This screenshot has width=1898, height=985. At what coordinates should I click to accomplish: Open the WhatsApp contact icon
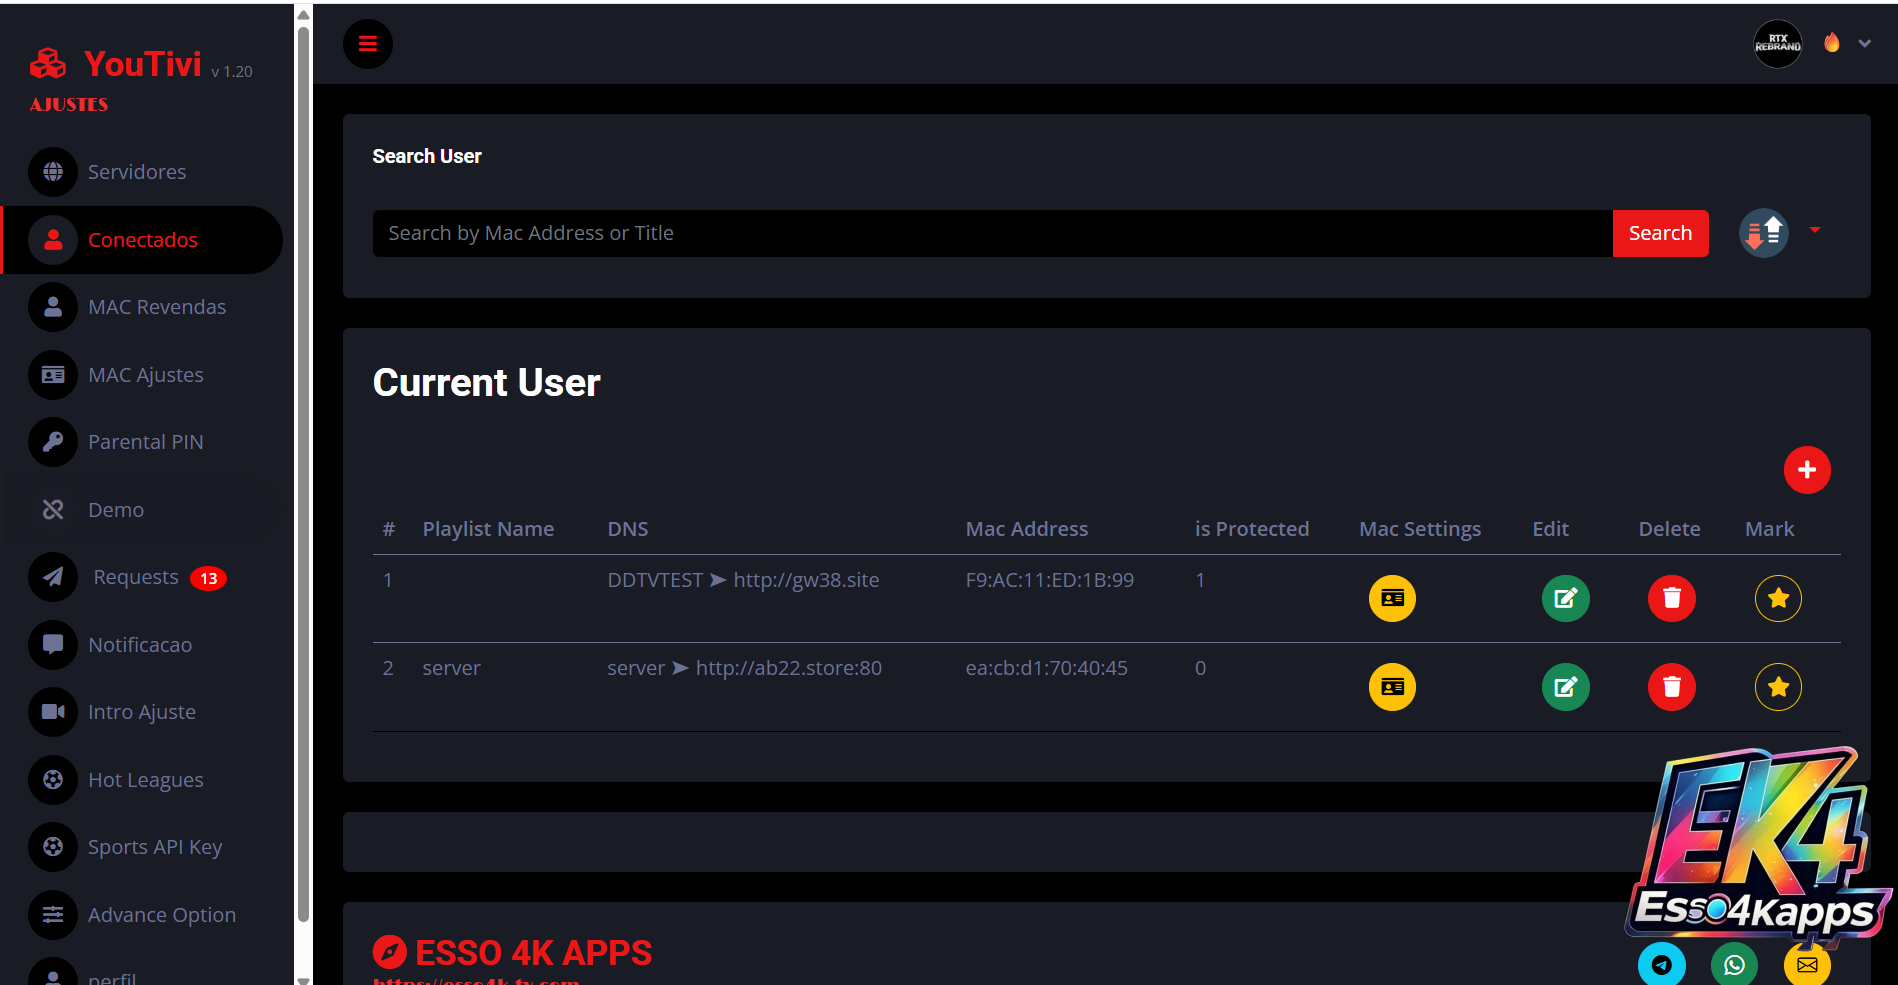coord(1734,965)
